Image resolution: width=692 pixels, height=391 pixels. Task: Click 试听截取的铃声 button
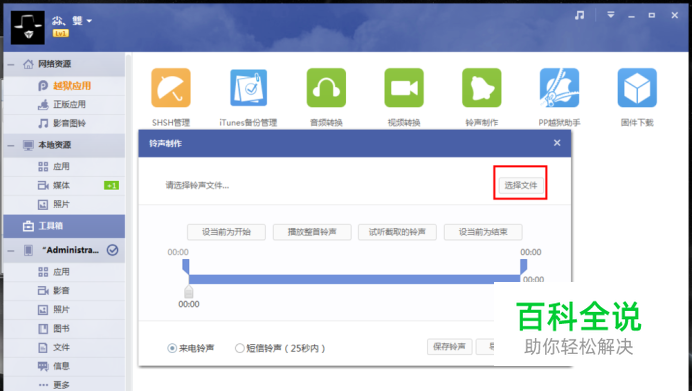point(397,232)
